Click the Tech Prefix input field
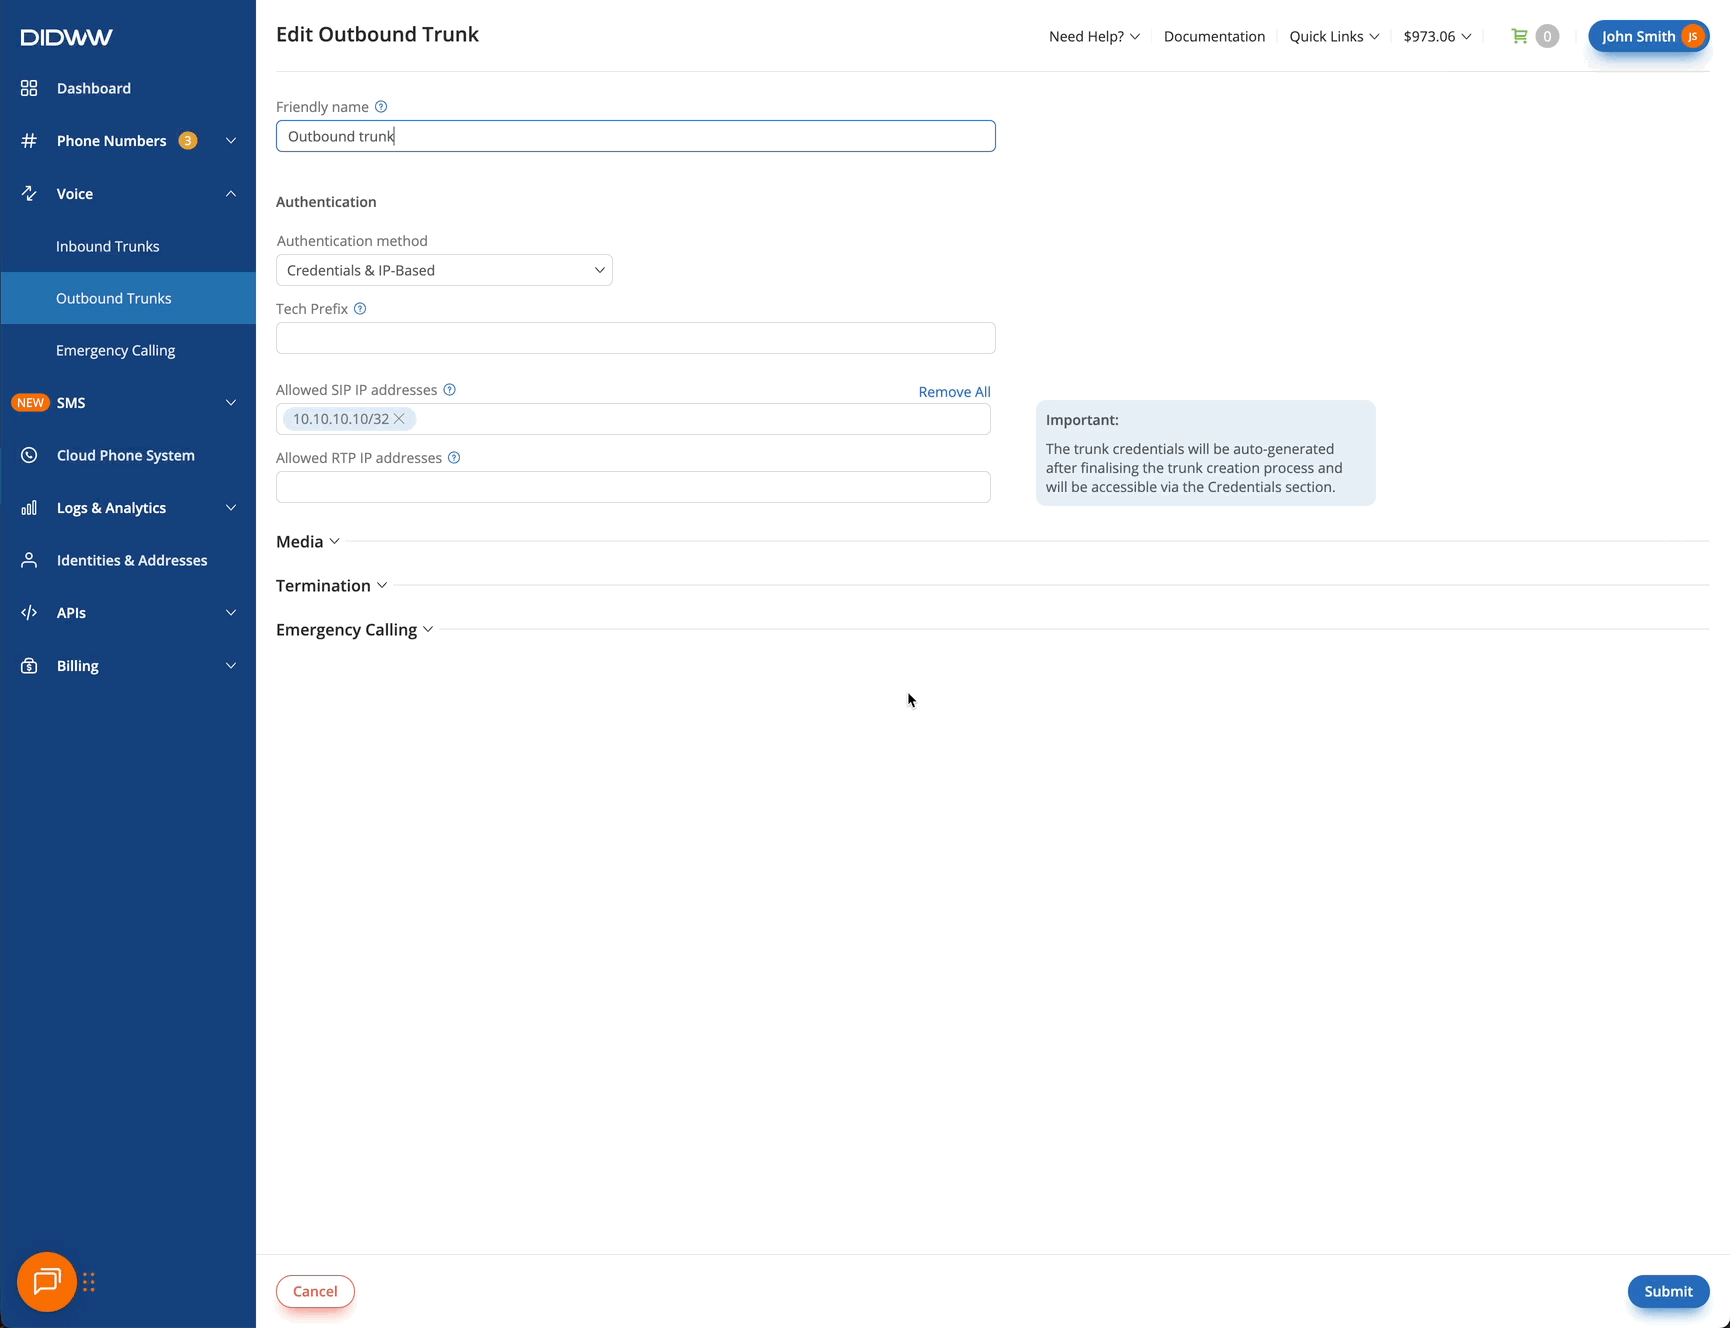Screen dimensions: 1730x1328 coord(635,338)
